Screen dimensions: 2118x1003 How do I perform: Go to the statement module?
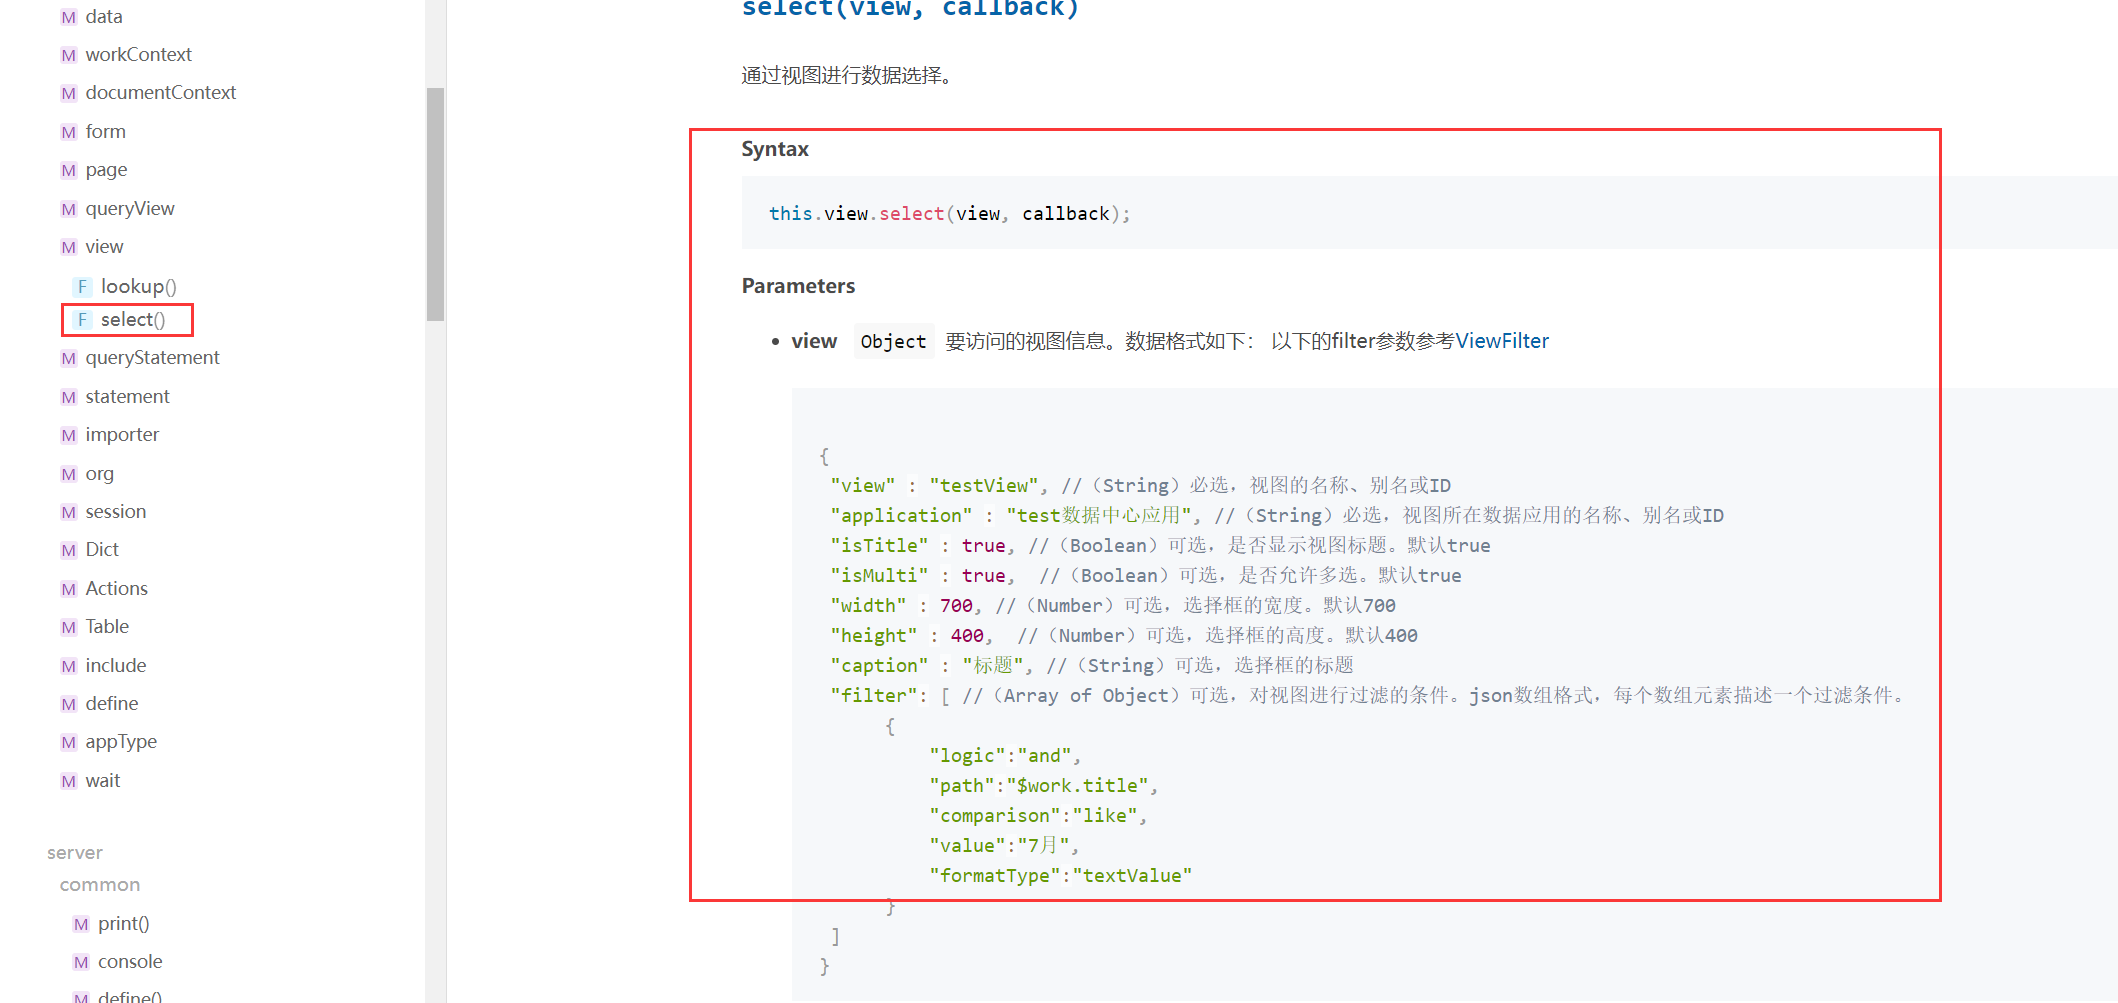pyautogui.click(x=127, y=397)
